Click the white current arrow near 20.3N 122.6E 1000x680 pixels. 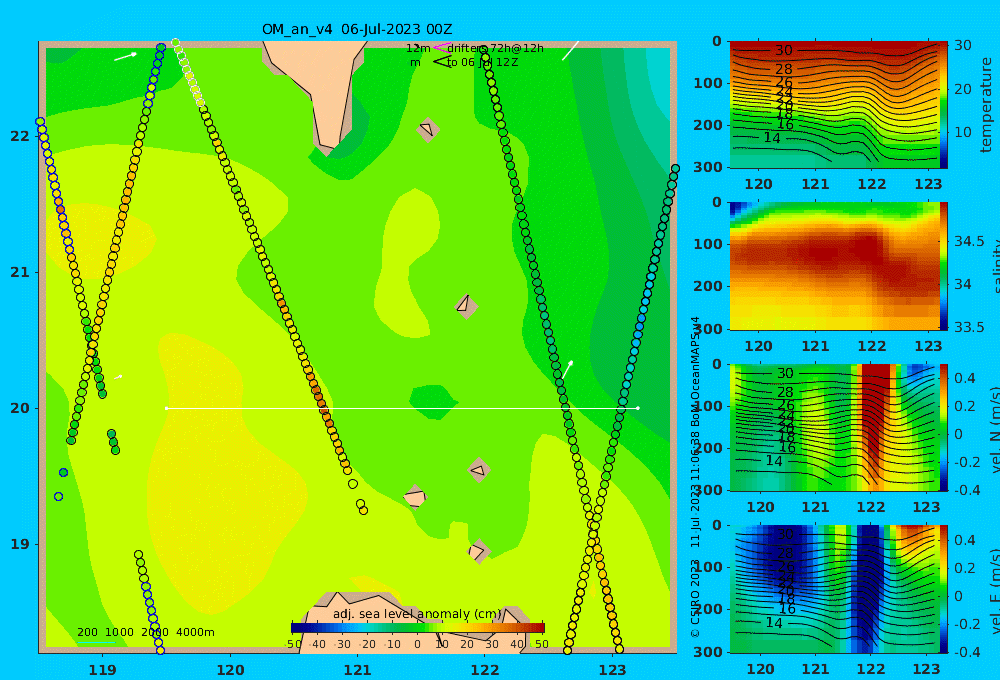(x=567, y=370)
